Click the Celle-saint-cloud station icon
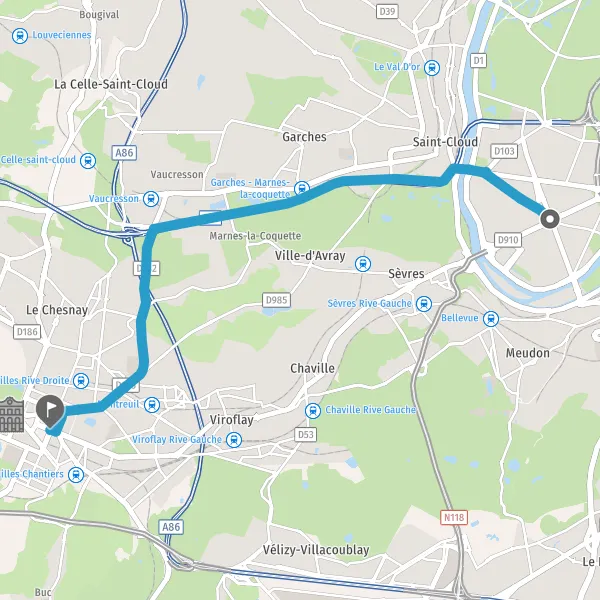 [88, 161]
